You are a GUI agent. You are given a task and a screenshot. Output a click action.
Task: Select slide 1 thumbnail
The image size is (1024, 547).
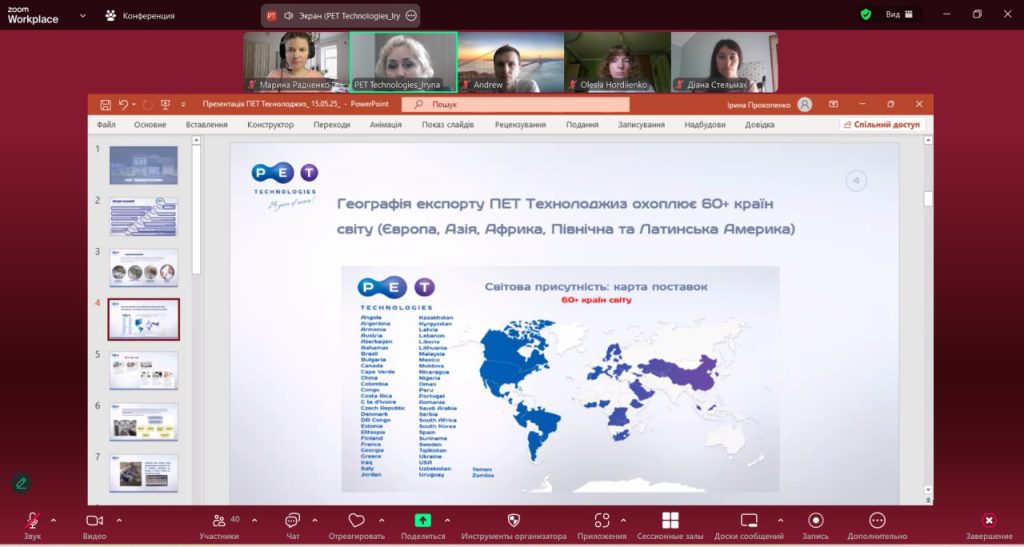click(x=144, y=165)
